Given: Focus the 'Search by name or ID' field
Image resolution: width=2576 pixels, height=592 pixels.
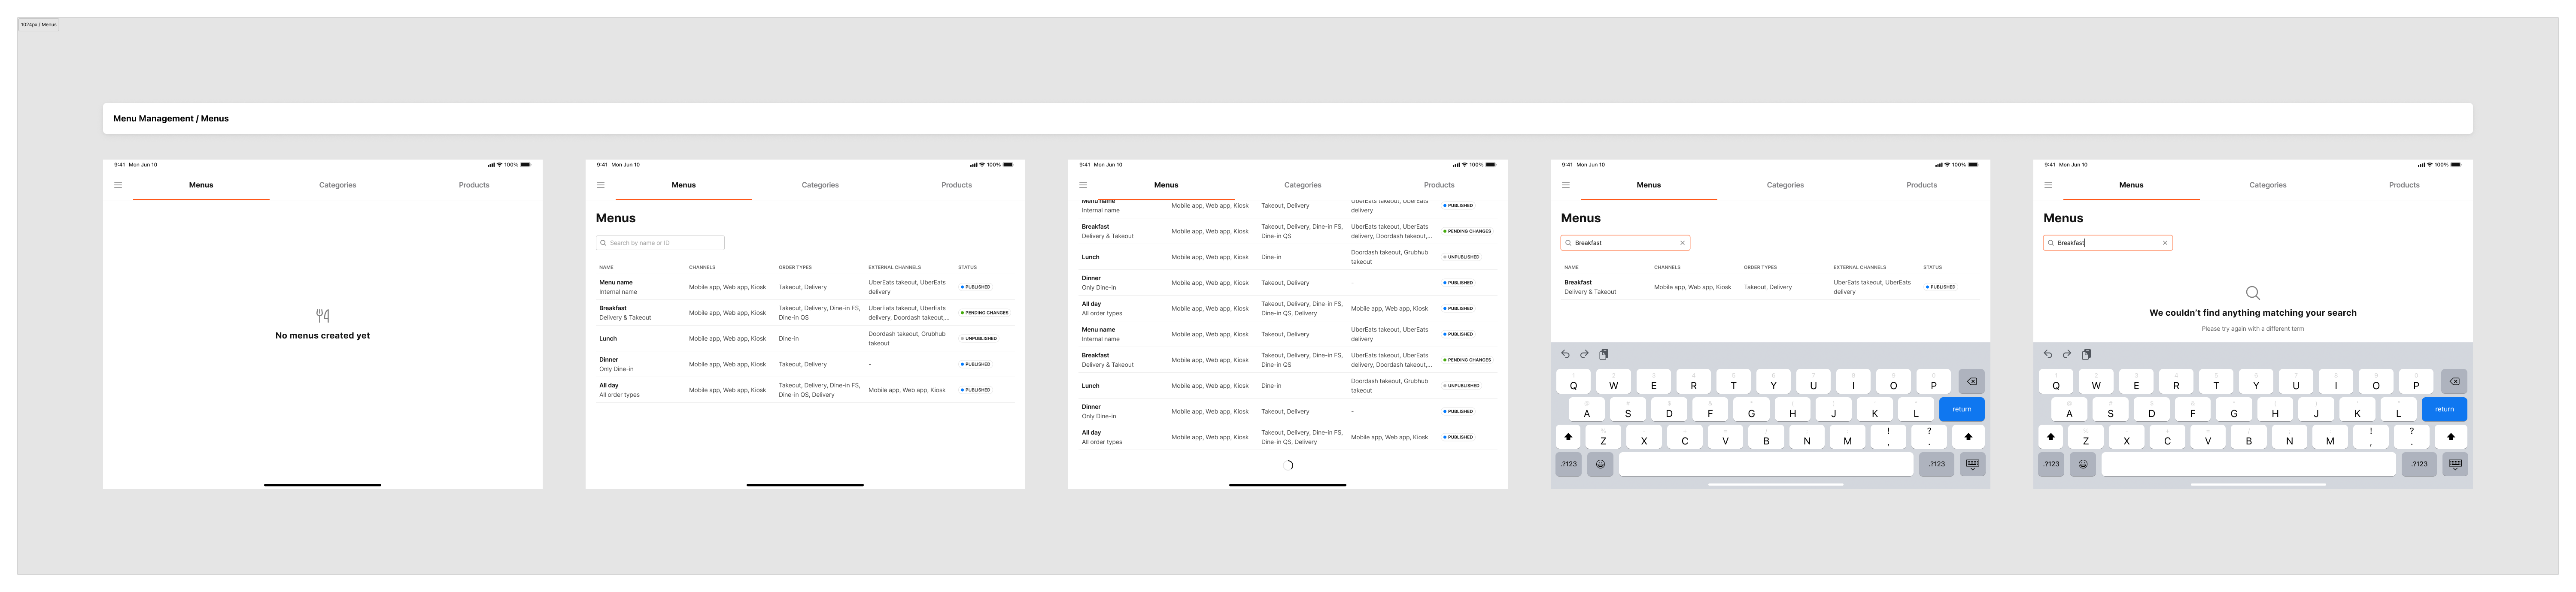Looking at the screenshot, I should 660,243.
